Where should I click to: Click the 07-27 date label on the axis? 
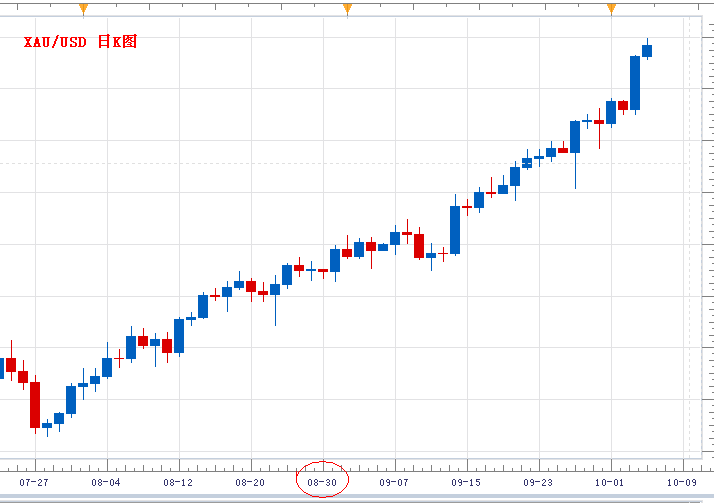(34, 483)
